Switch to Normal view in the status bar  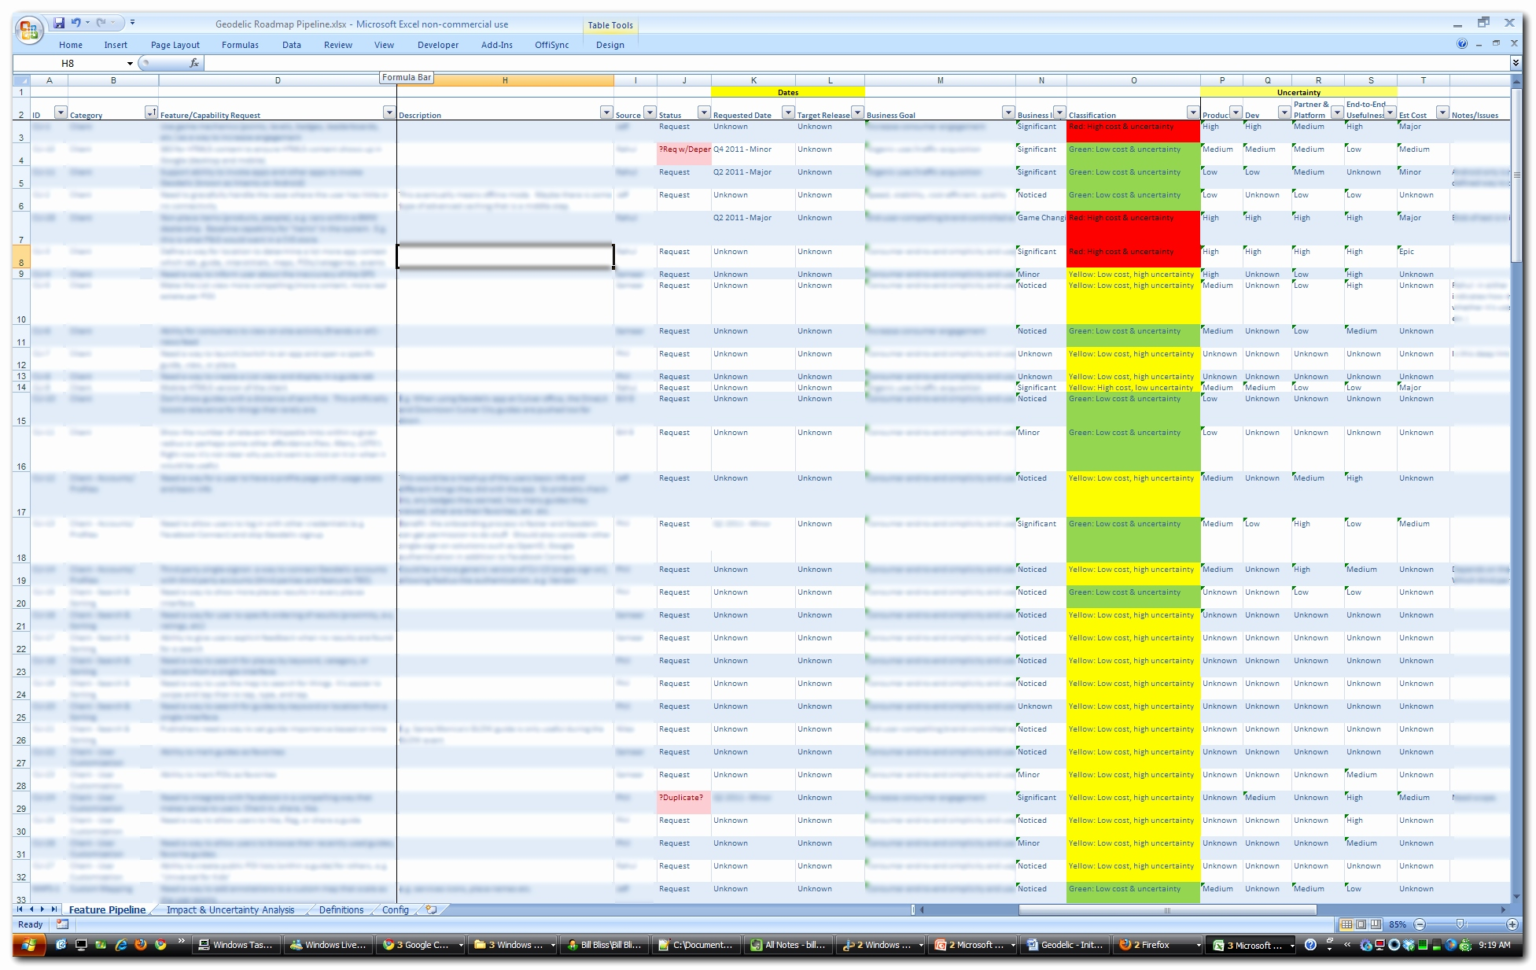point(1345,924)
